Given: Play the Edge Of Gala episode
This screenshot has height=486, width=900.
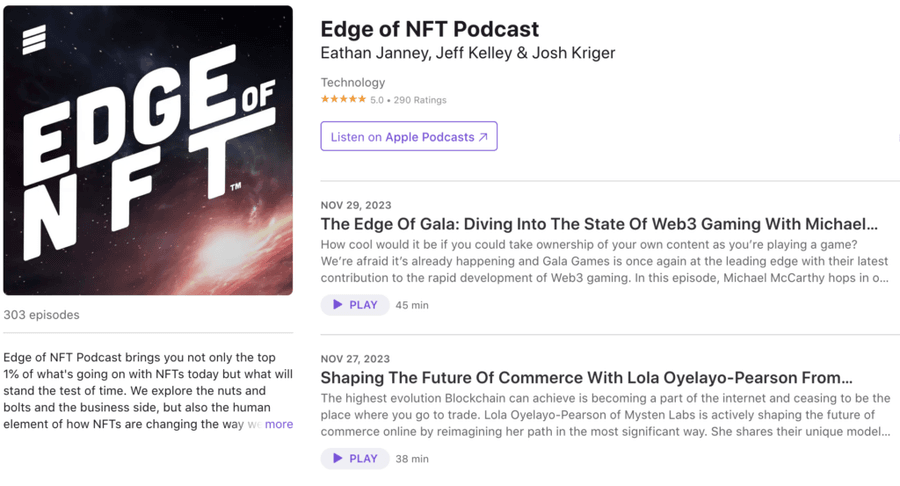Looking at the screenshot, I should point(355,305).
